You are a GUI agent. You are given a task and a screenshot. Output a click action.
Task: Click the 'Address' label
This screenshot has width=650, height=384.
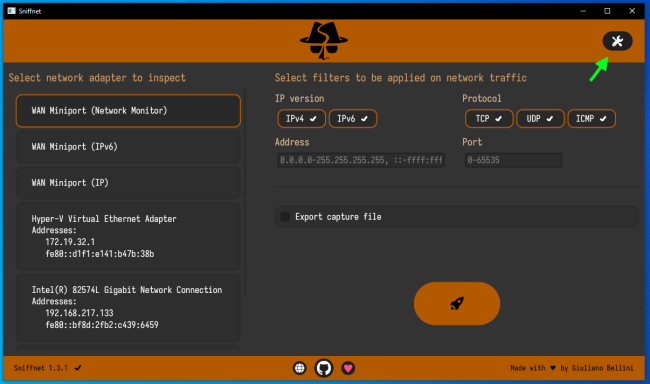tap(292, 142)
